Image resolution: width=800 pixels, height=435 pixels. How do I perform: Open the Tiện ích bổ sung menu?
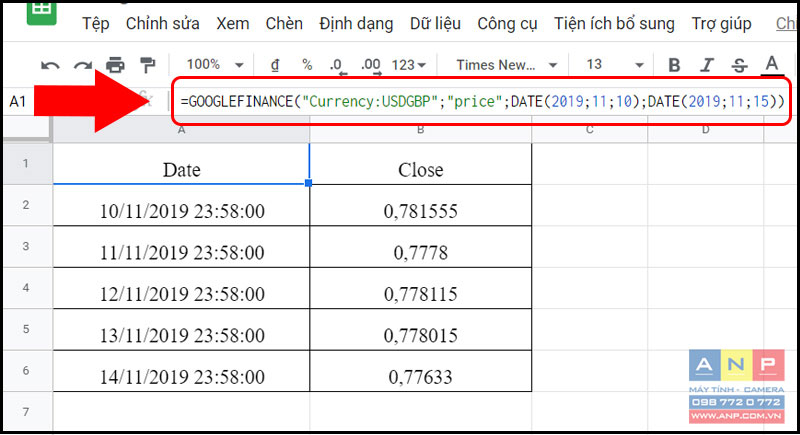614,24
